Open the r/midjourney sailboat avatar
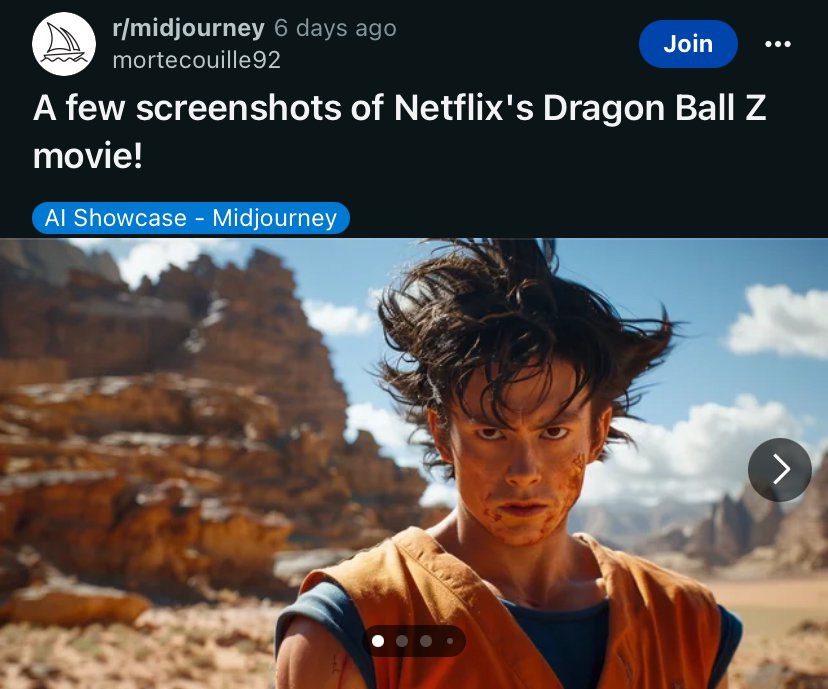This screenshot has width=828, height=689. tap(64, 44)
